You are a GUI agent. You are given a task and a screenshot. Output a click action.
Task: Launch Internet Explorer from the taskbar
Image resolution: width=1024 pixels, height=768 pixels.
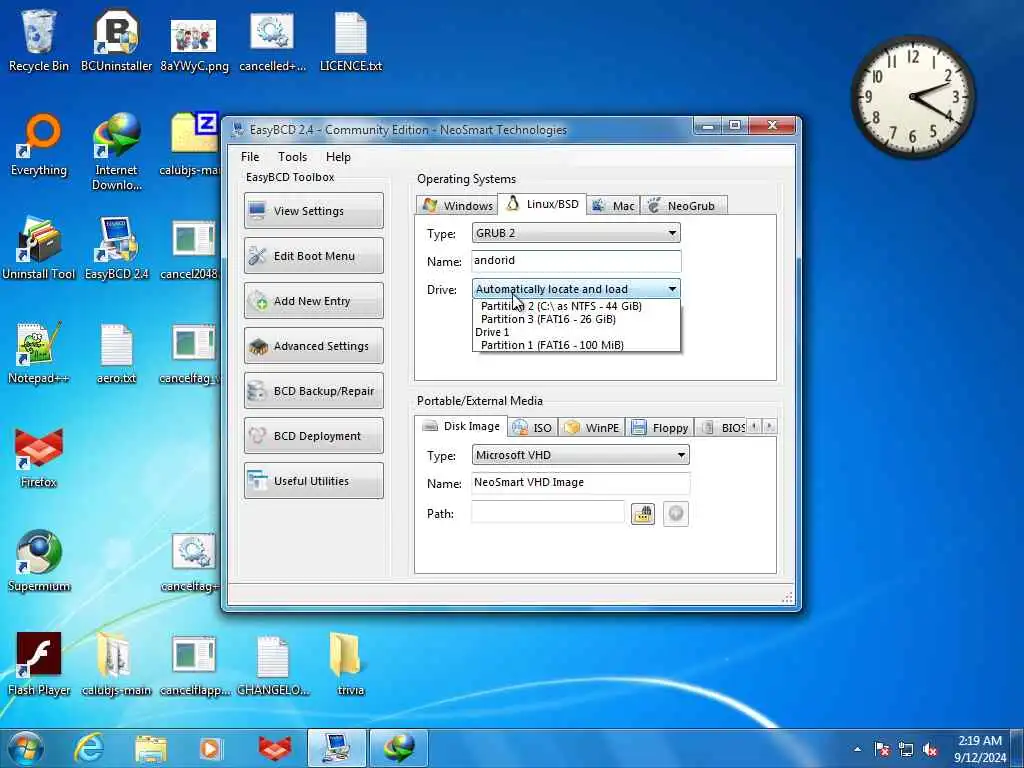(89, 748)
